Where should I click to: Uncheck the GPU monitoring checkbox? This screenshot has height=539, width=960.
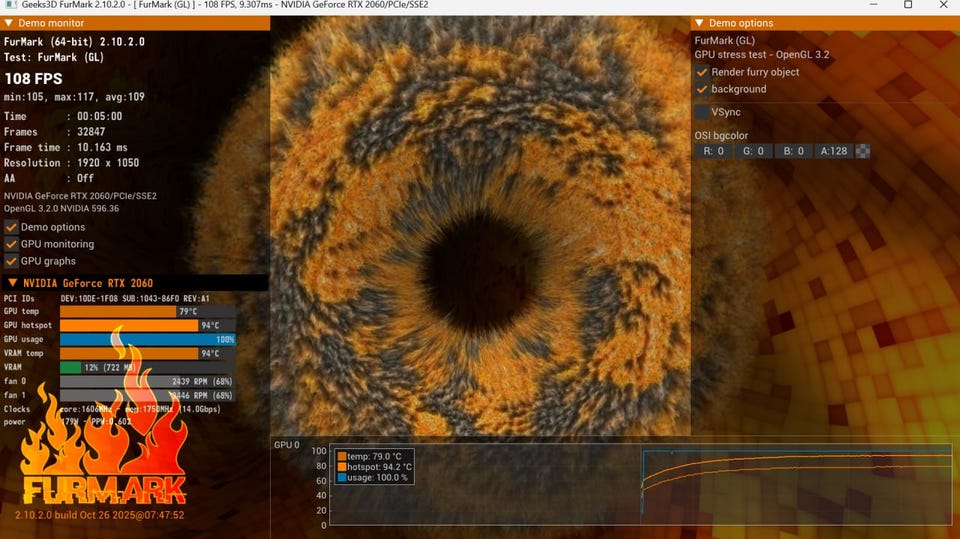point(11,244)
